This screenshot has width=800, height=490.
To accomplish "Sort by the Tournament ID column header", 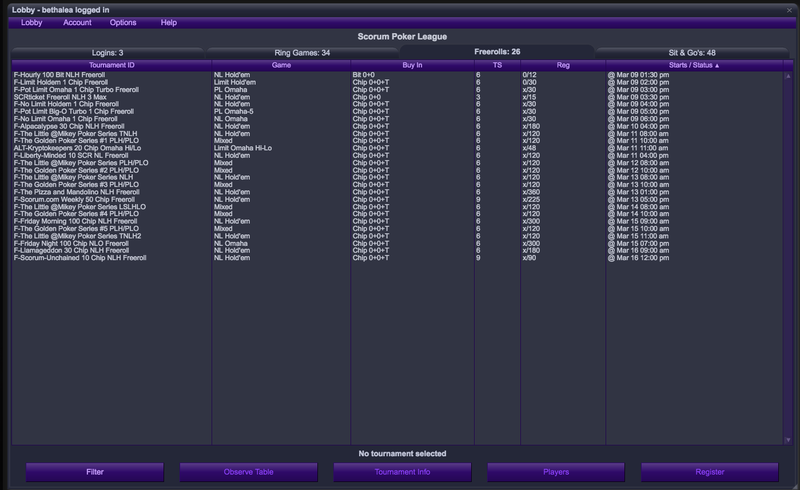I will [112, 65].
